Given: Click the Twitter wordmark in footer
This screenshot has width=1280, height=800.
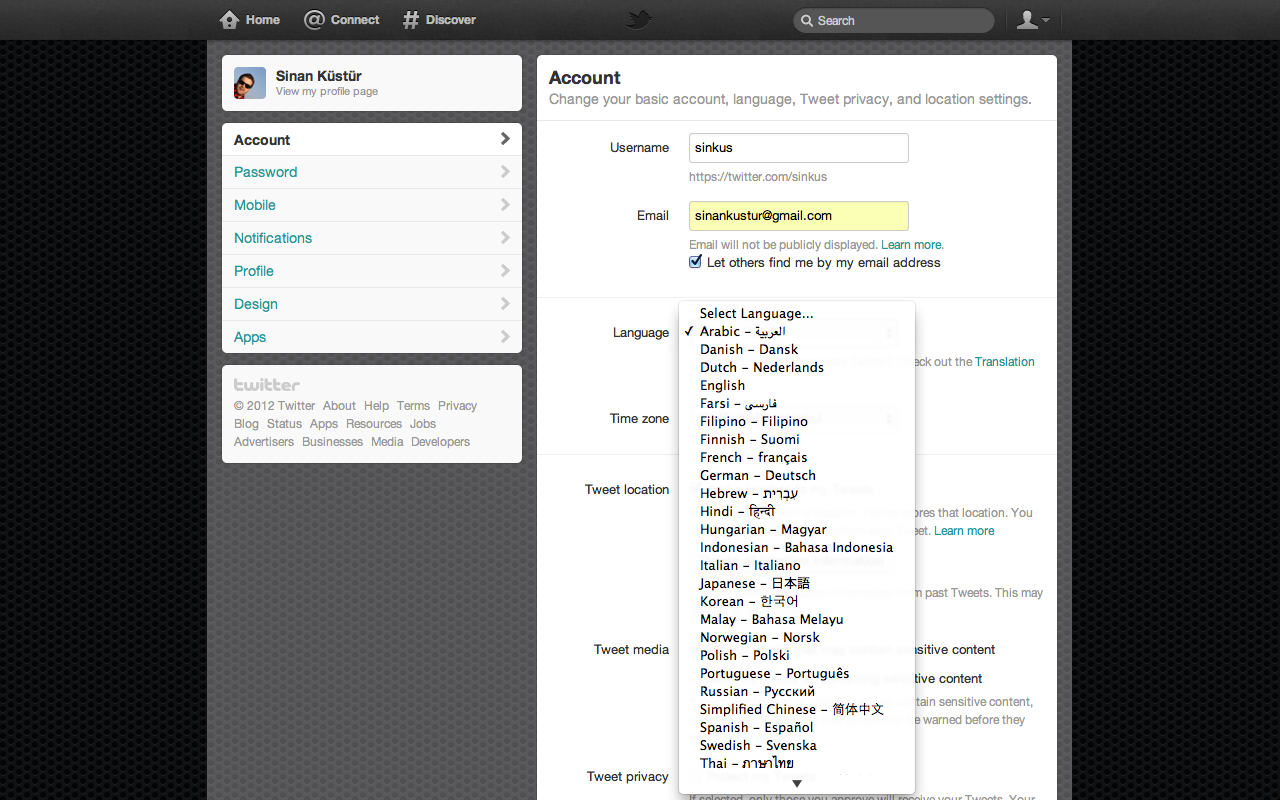Looking at the screenshot, I should 267,385.
